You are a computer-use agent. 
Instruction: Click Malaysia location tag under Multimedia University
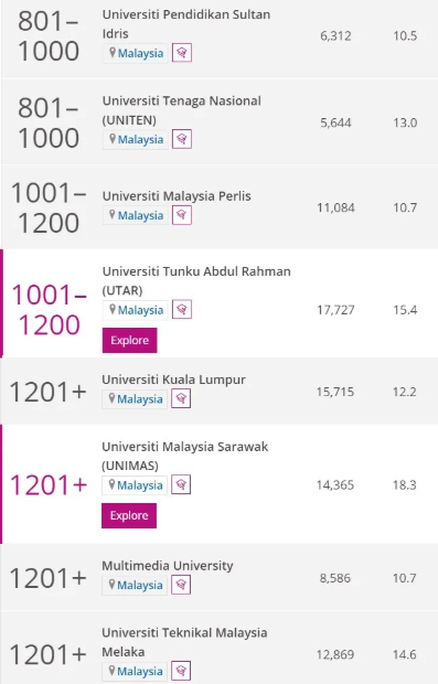click(135, 585)
